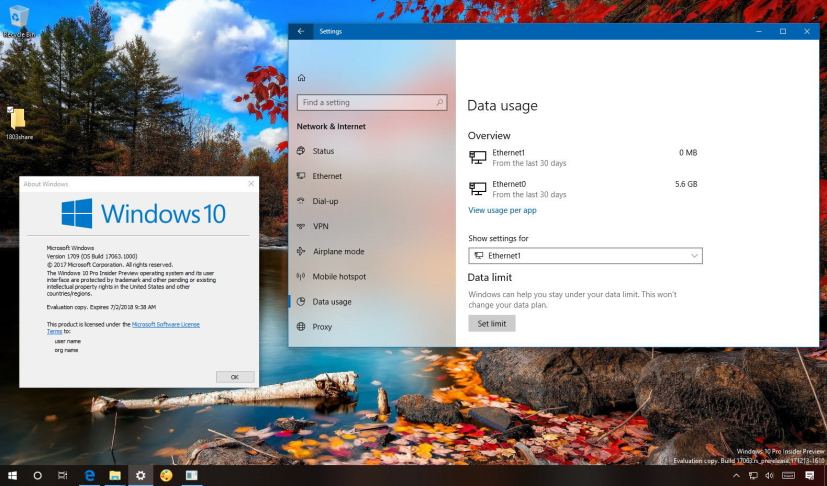Open Settings home via house icon

point(302,78)
